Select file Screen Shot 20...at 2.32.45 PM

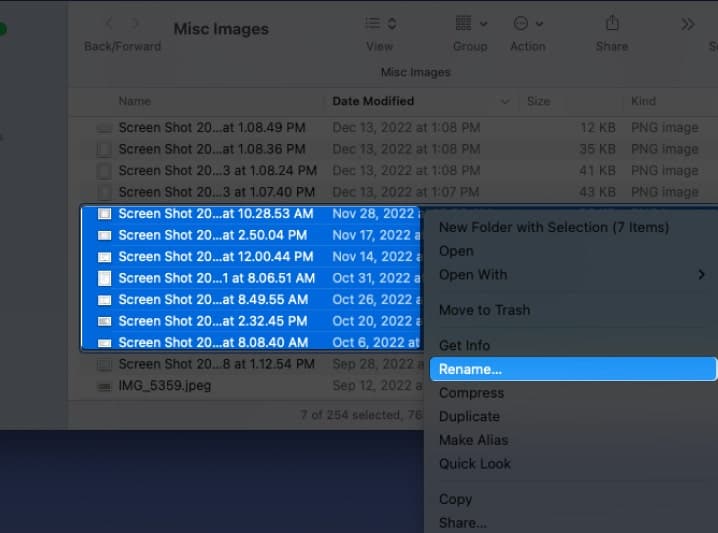point(212,321)
